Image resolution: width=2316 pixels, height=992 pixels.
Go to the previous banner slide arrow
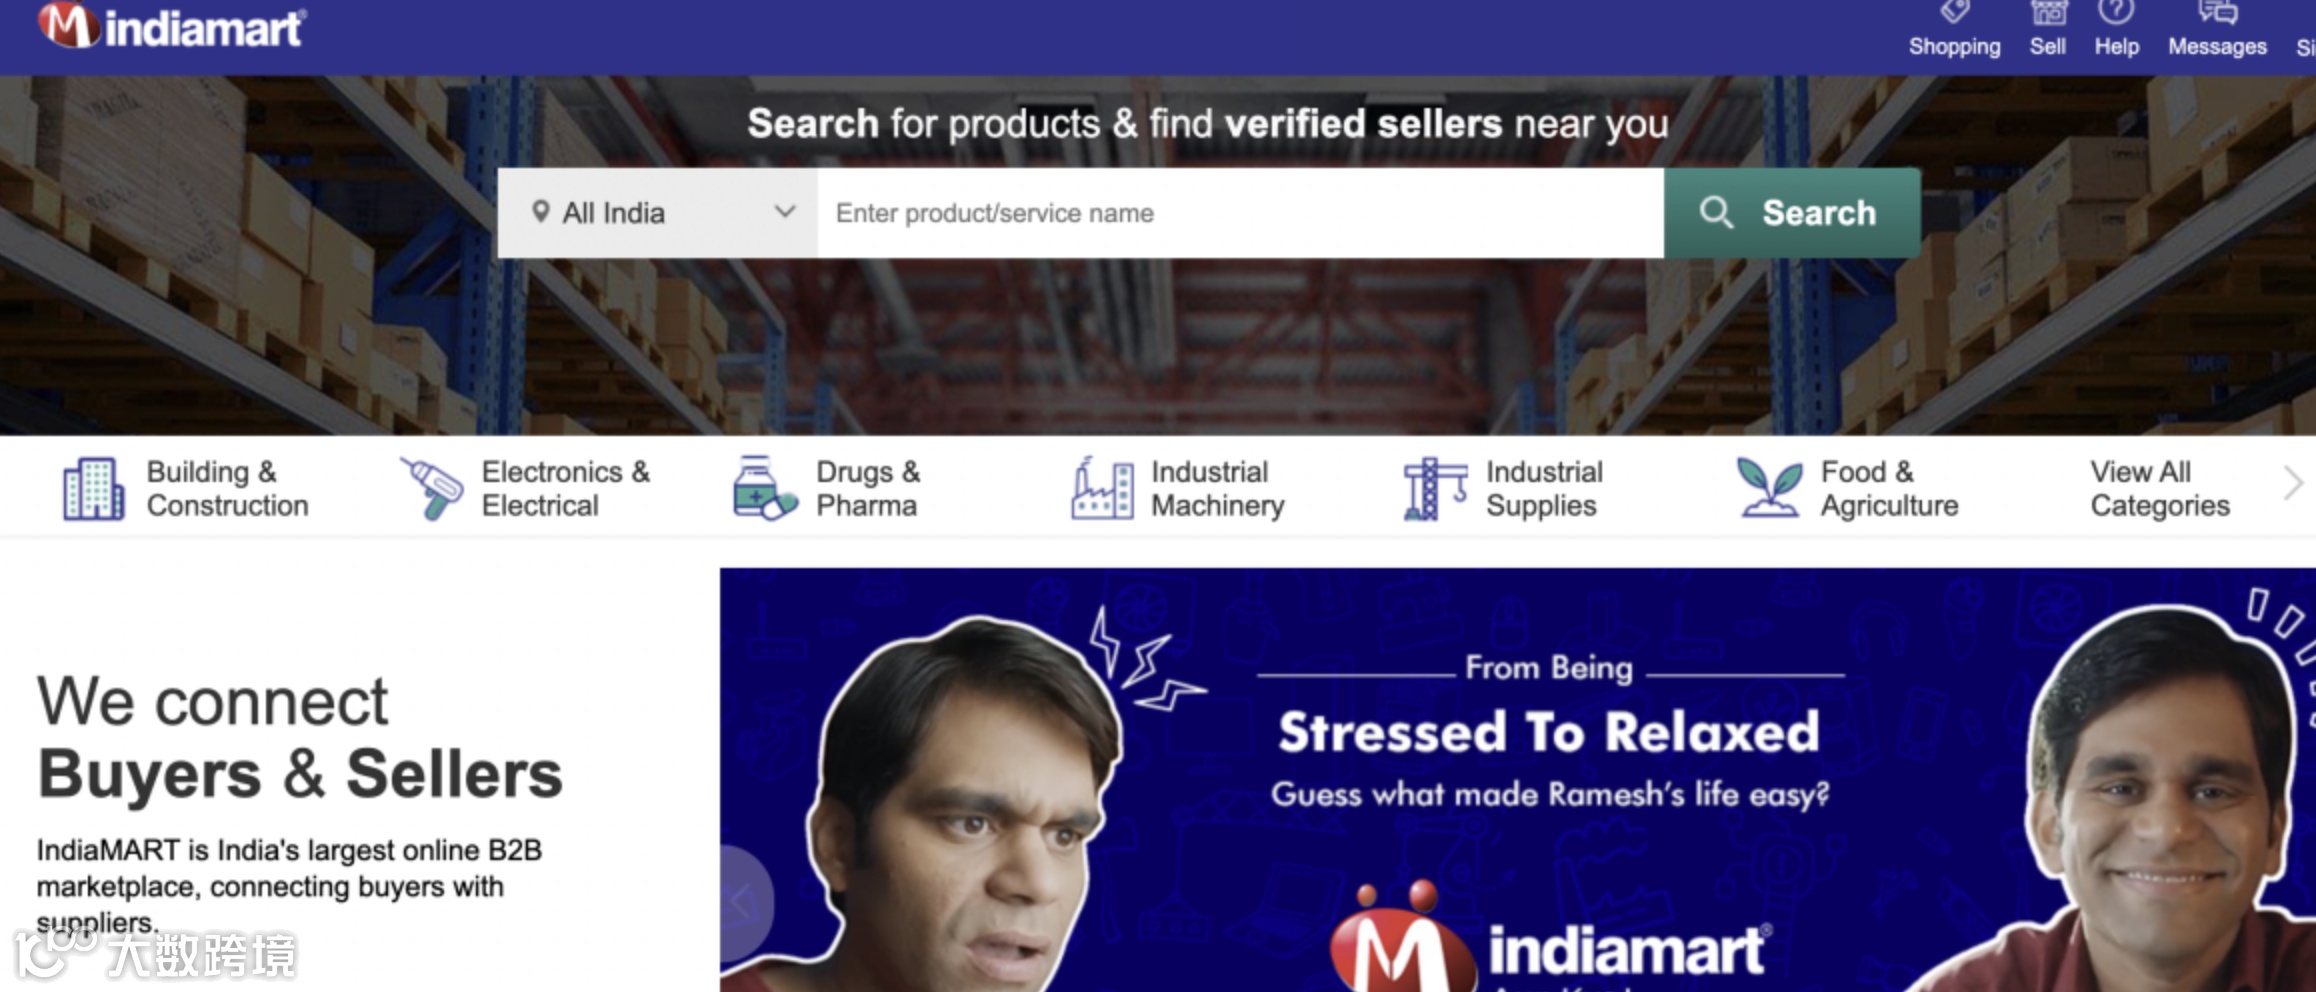pos(744,903)
